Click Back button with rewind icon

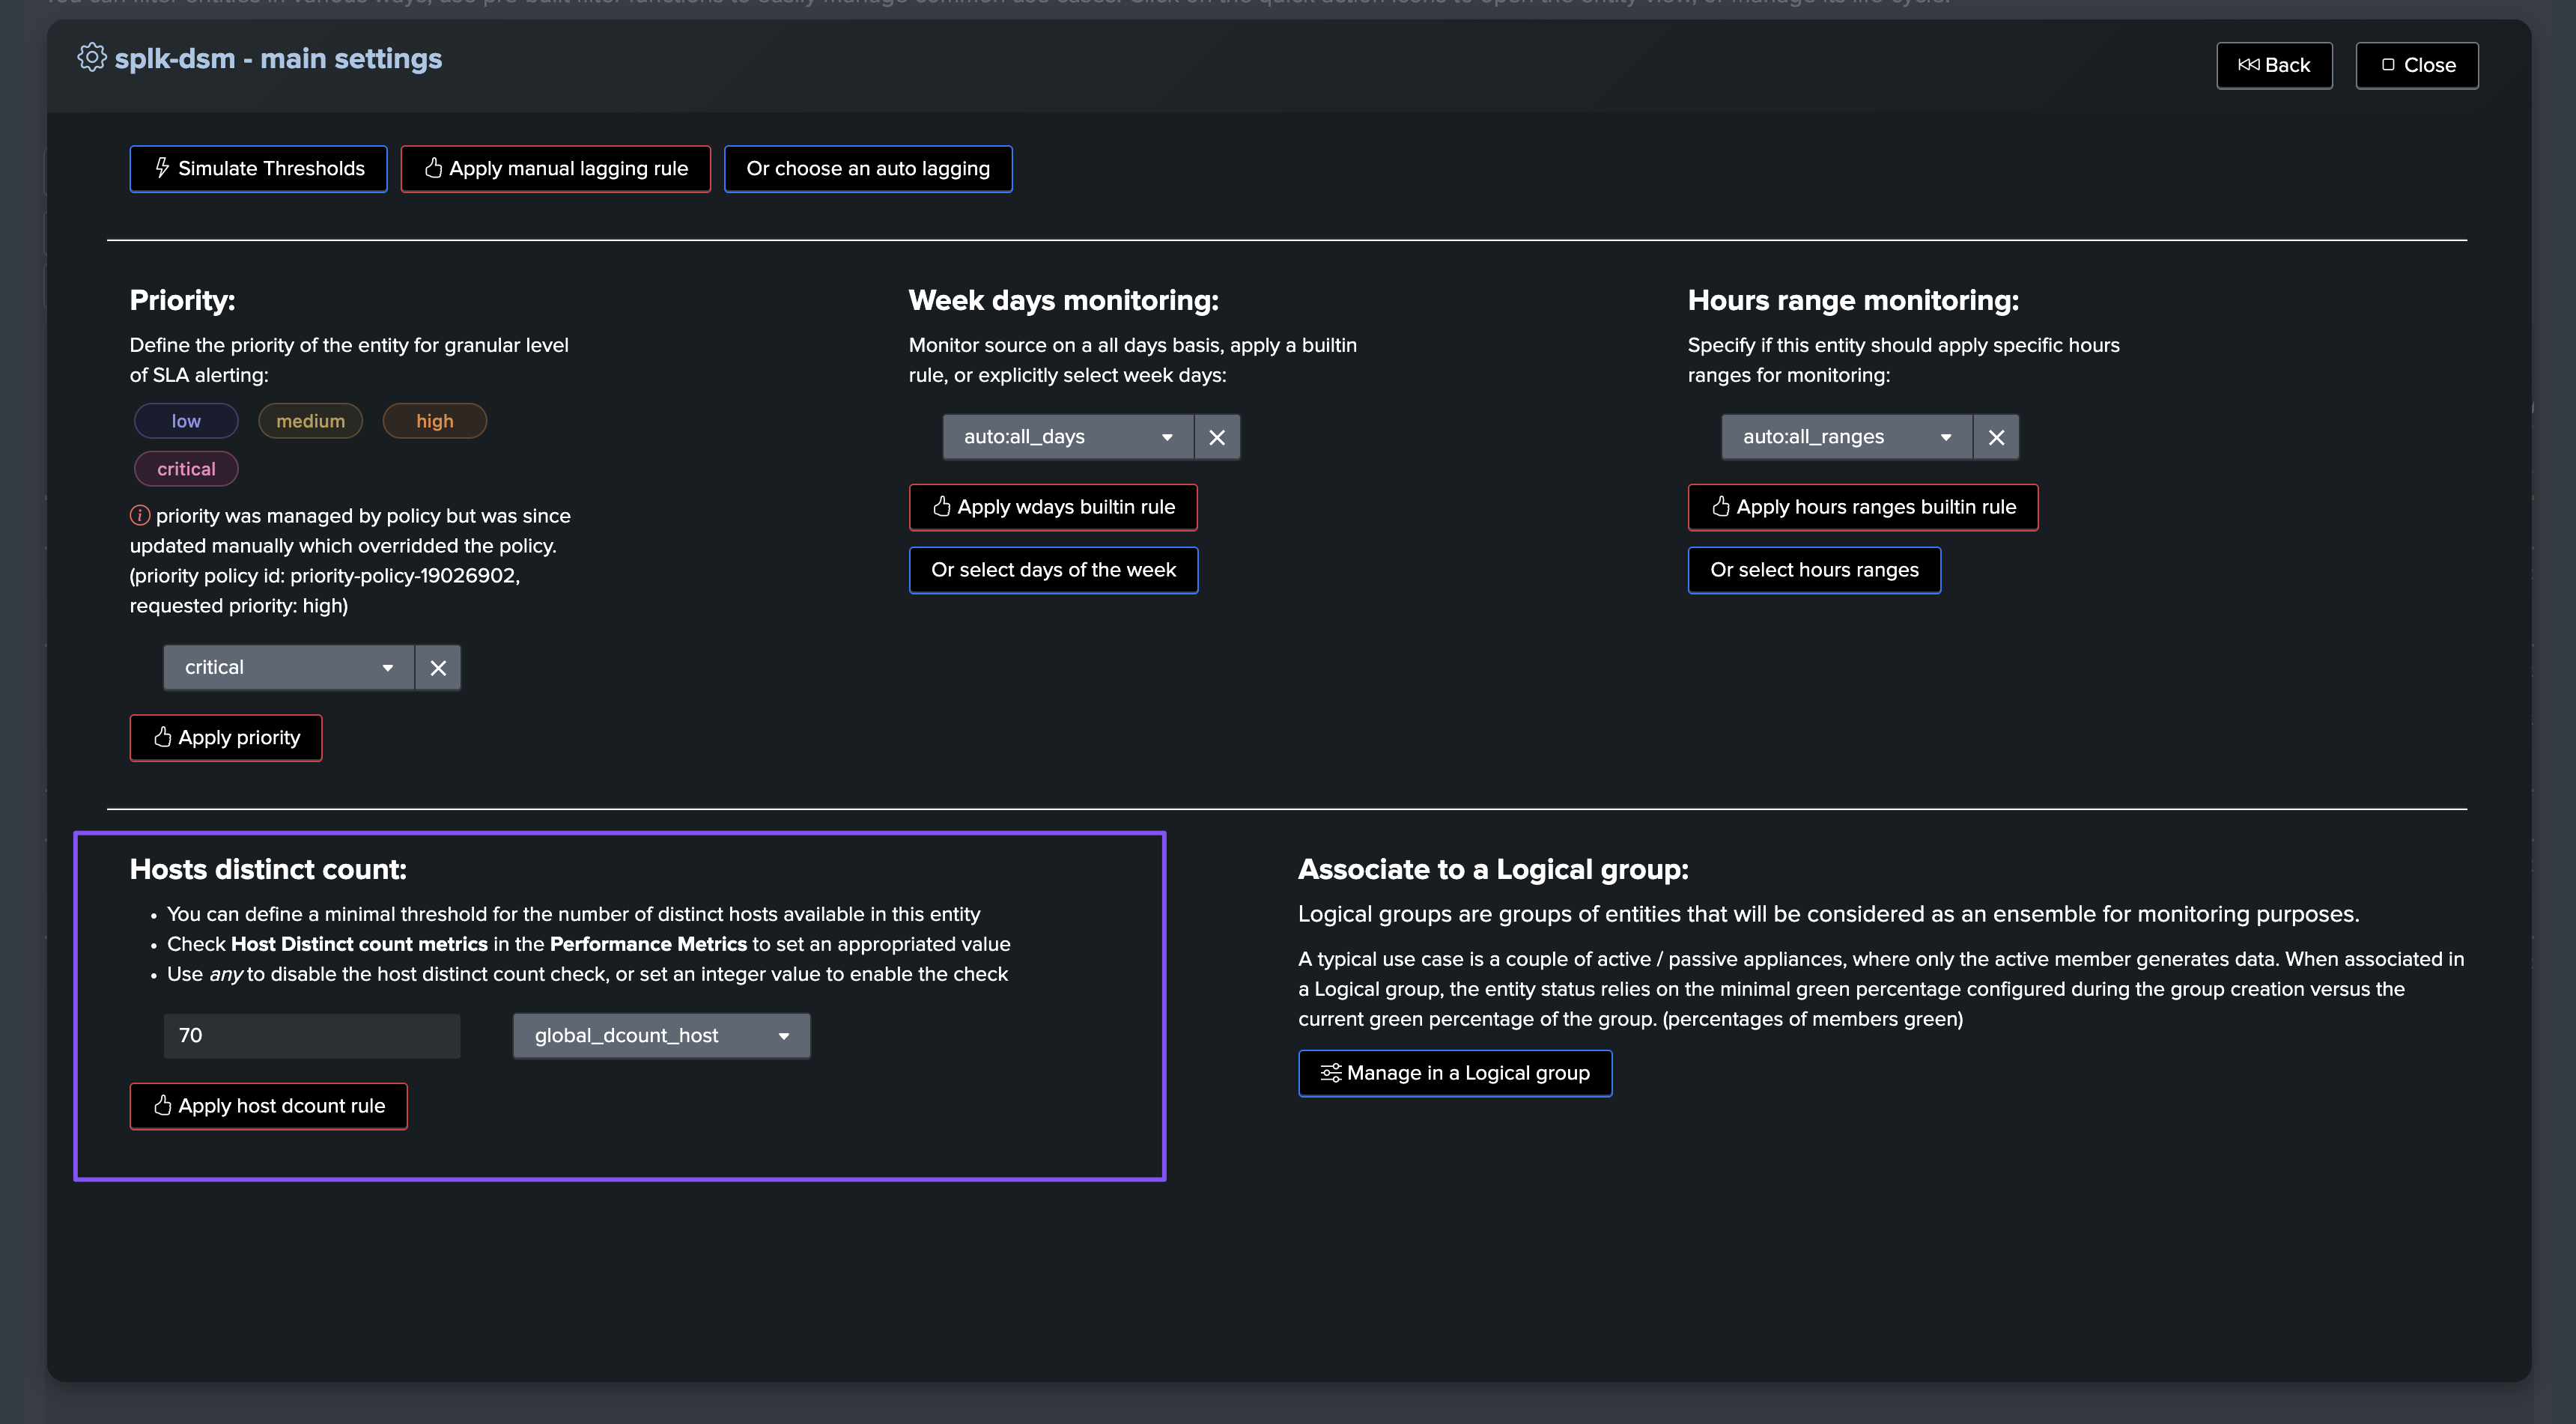[x=2274, y=65]
